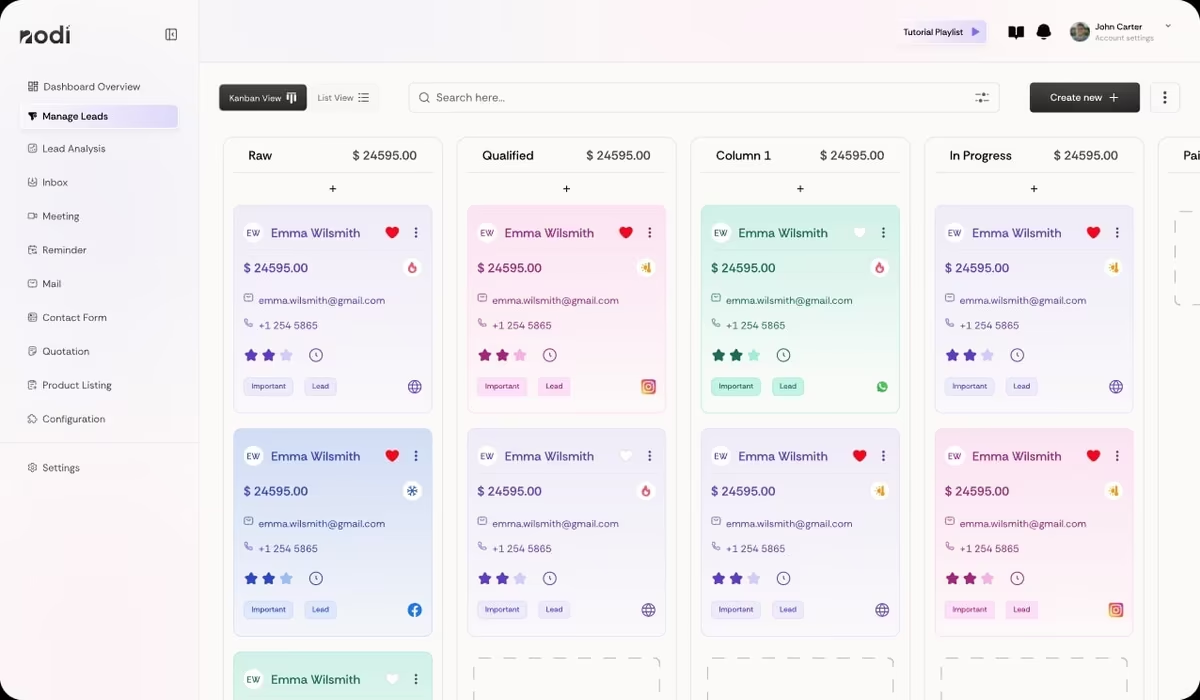This screenshot has height=700, width=1200.
Task: Play the Tutorial Playlist
Action: click(944, 32)
